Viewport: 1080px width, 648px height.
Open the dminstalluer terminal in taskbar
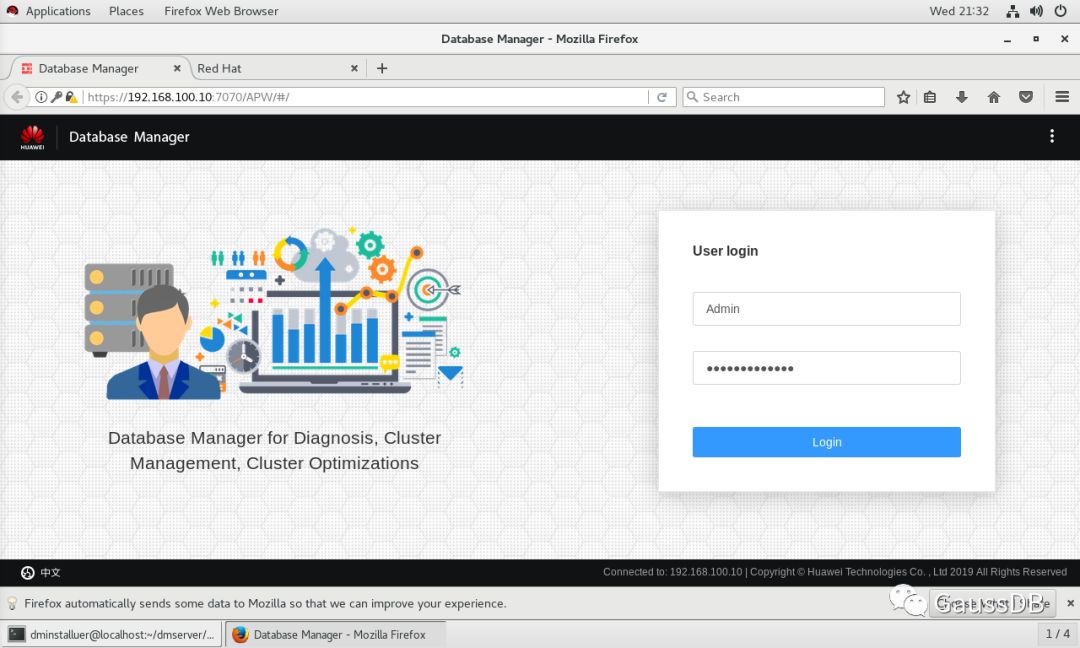coord(112,634)
